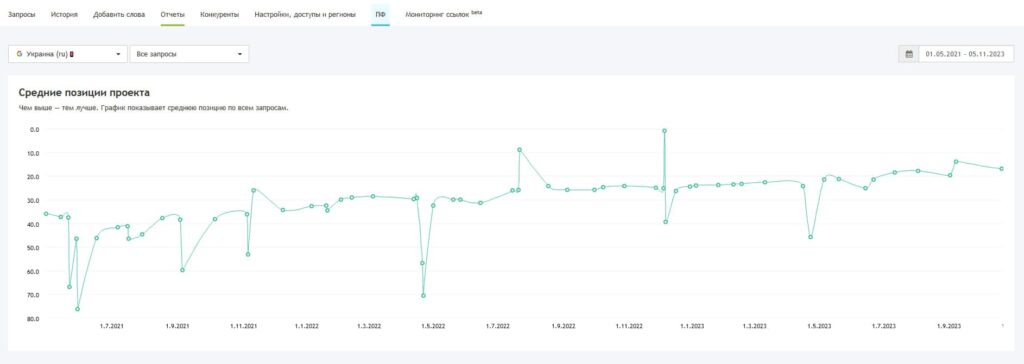This screenshot has width=1024, height=364.
Task: Switch to the История tab
Action: pyautogui.click(x=64, y=14)
